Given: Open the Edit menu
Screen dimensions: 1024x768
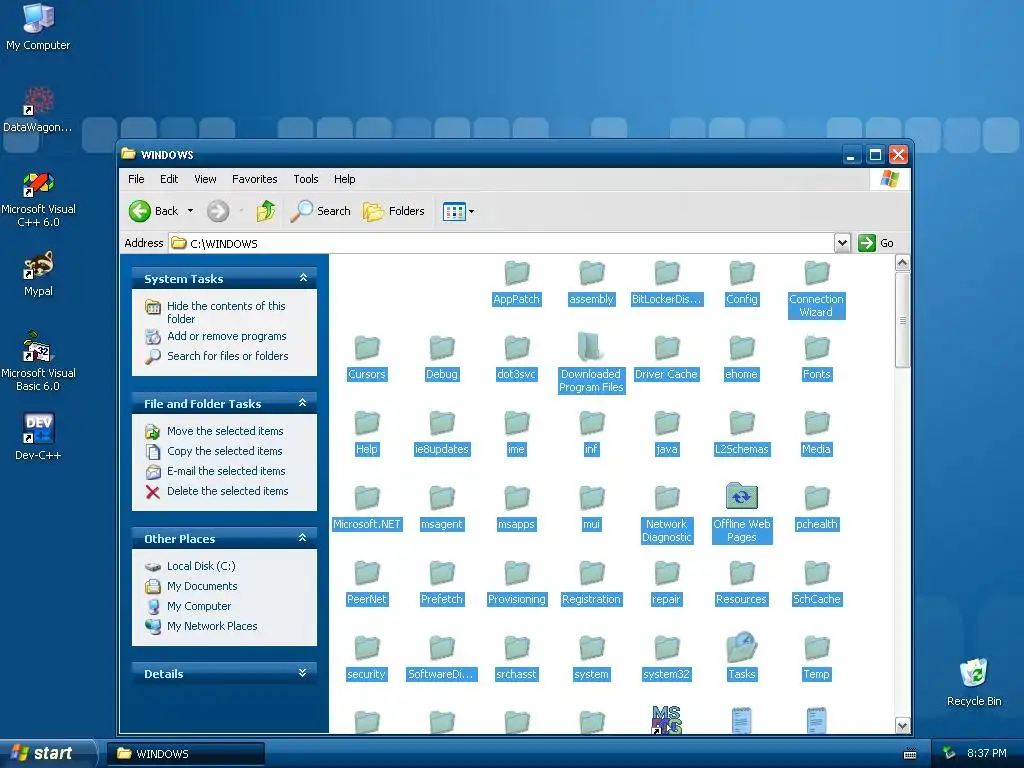Looking at the screenshot, I should (169, 179).
